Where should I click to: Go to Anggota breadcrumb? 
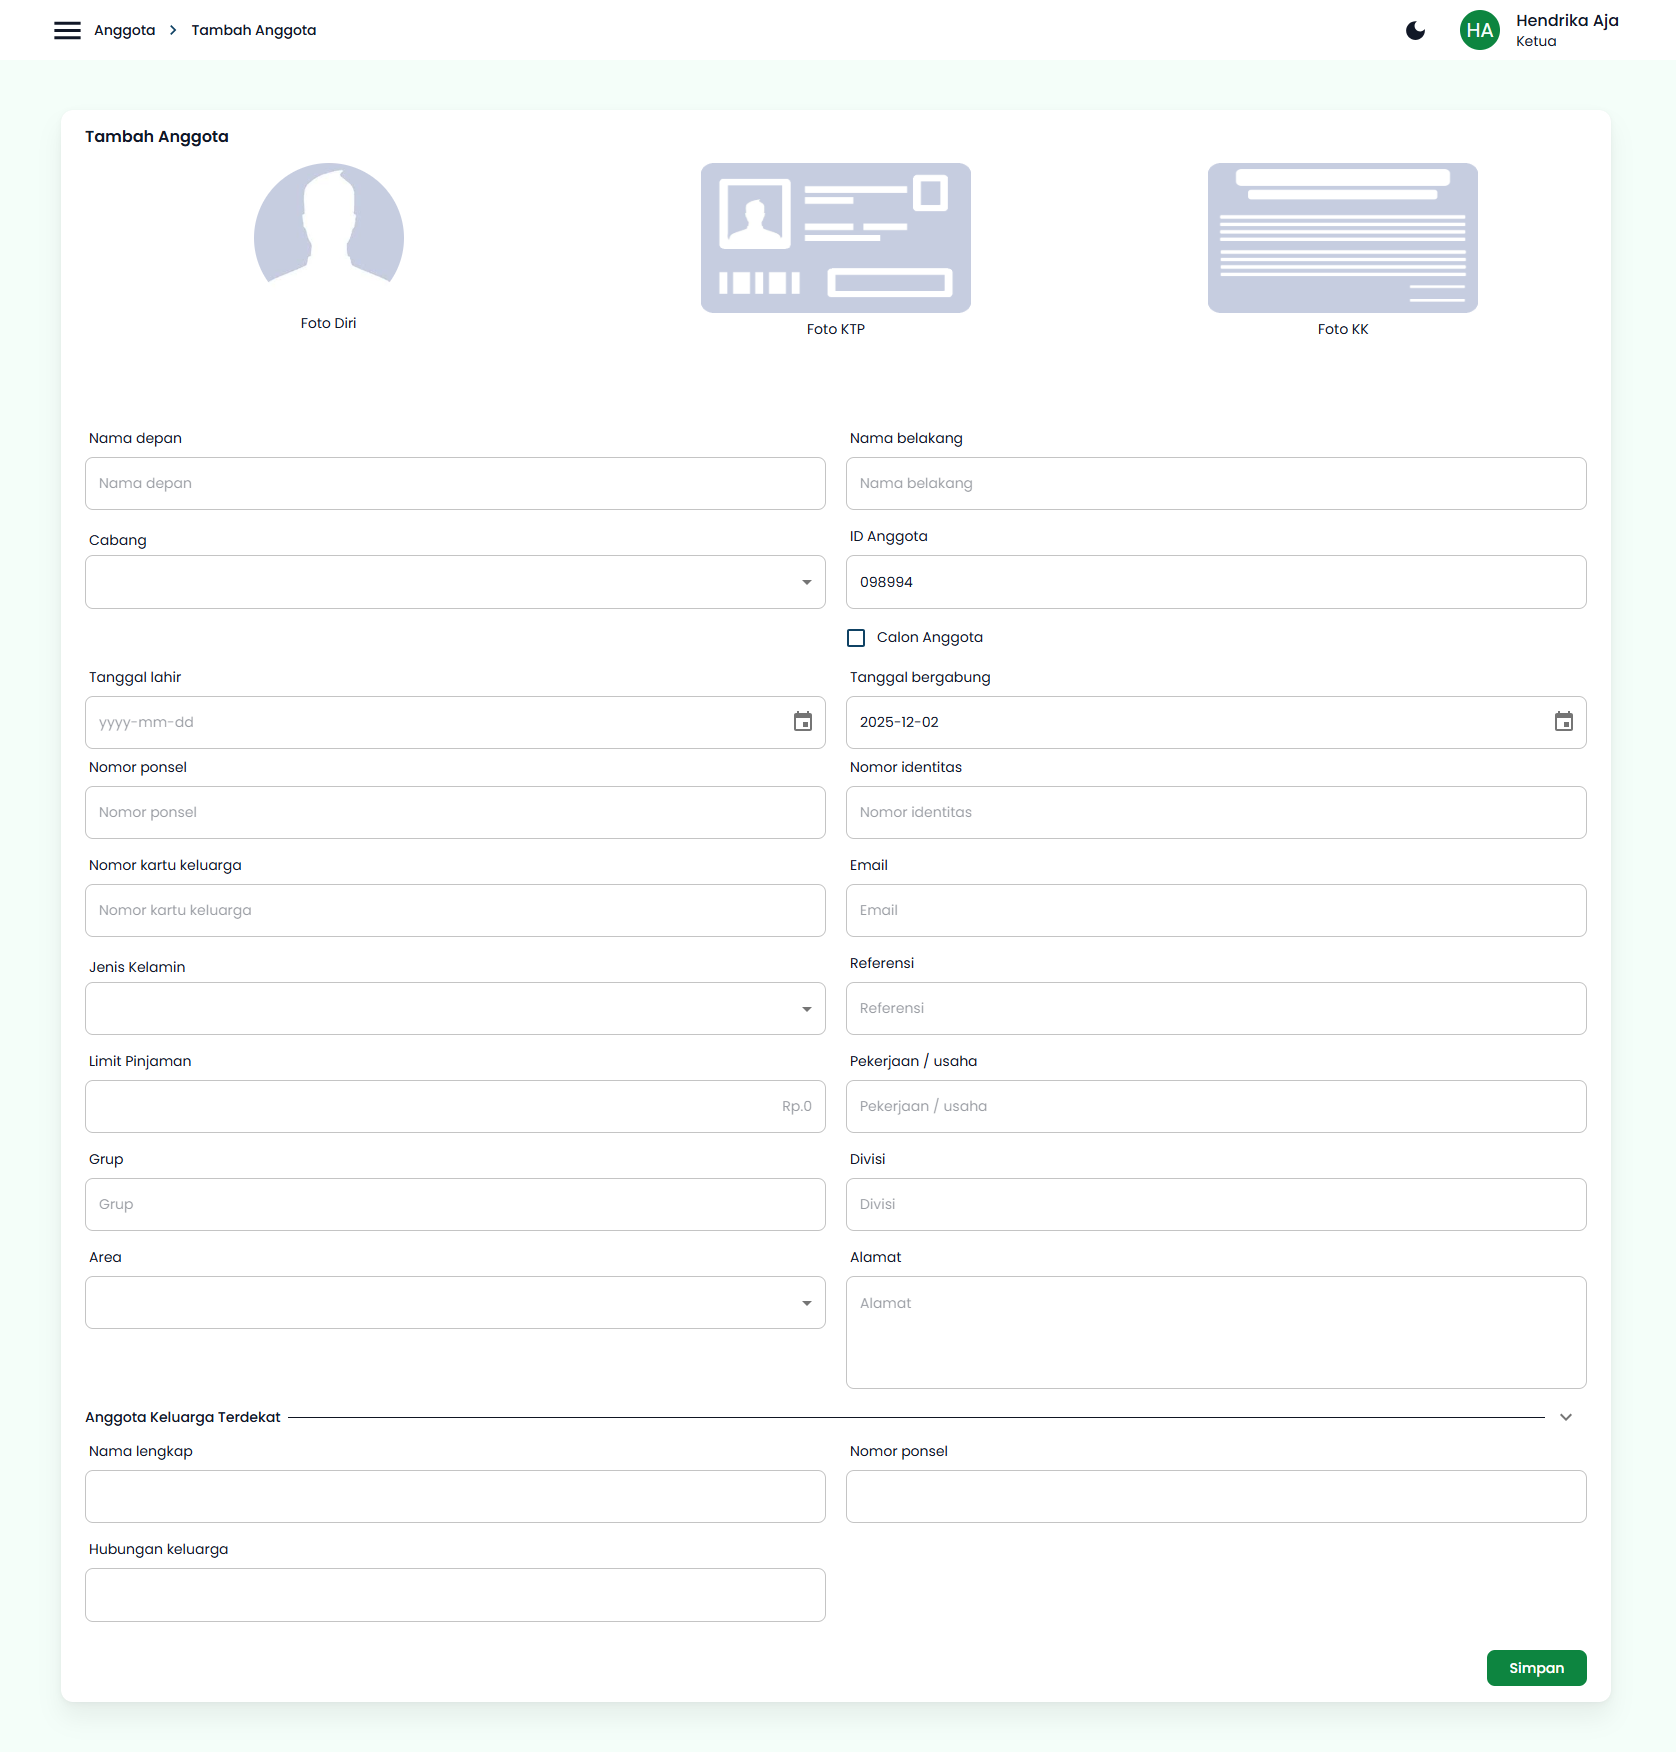click(x=125, y=30)
